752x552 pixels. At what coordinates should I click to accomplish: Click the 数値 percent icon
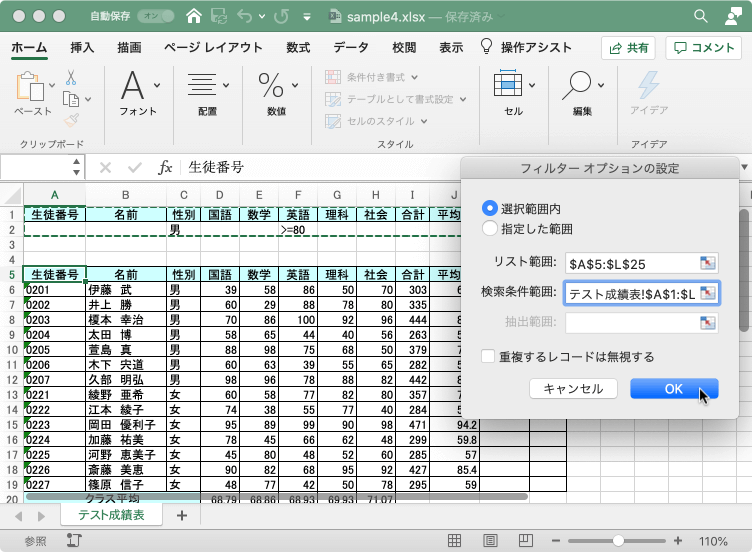[x=271, y=85]
